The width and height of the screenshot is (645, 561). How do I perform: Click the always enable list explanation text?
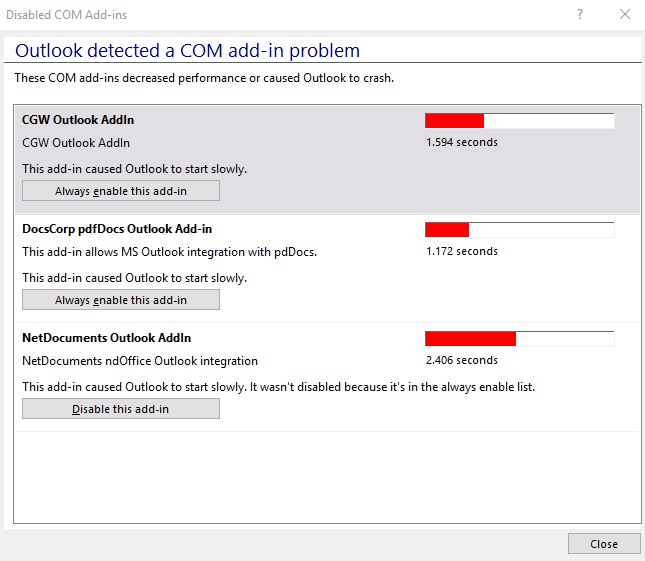tap(278, 387)
